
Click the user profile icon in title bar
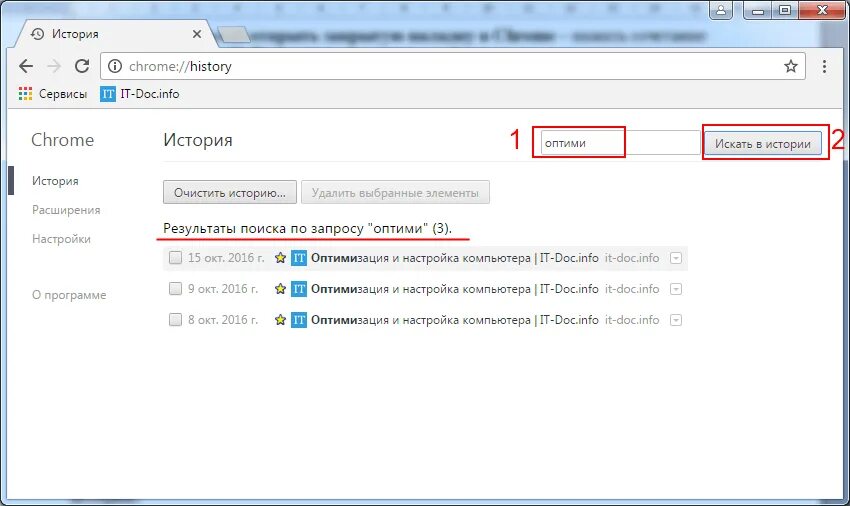[721, 10]
